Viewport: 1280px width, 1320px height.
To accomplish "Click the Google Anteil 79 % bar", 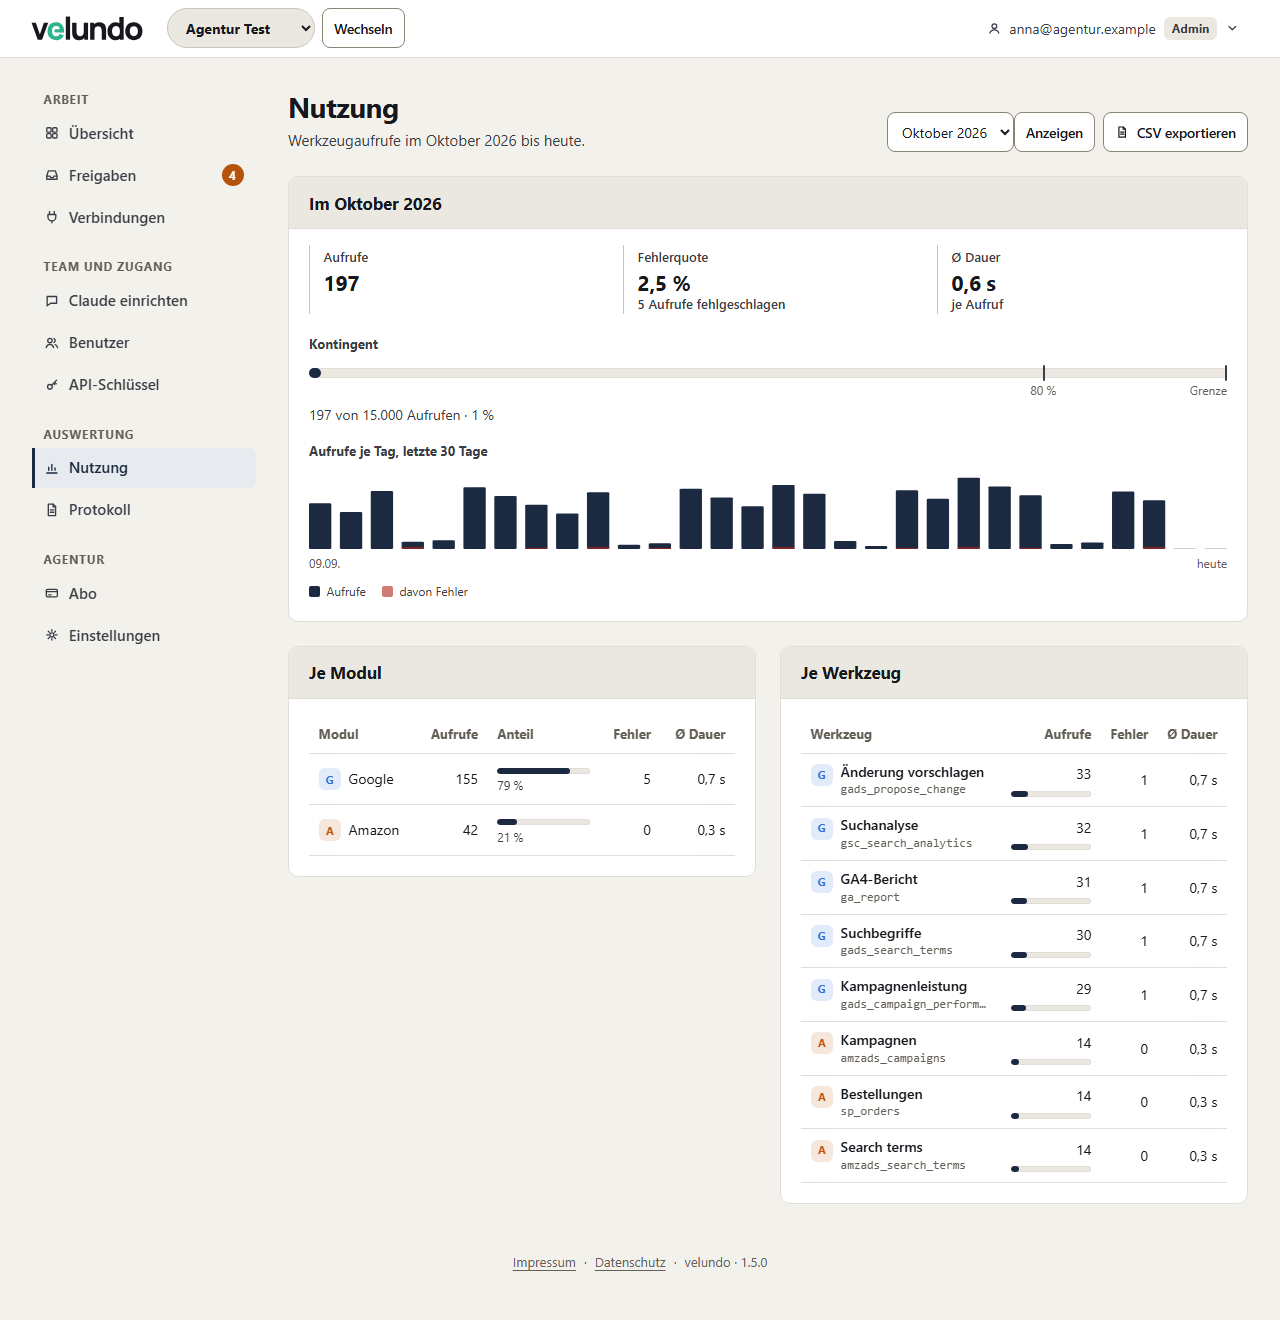I will 543,771.
